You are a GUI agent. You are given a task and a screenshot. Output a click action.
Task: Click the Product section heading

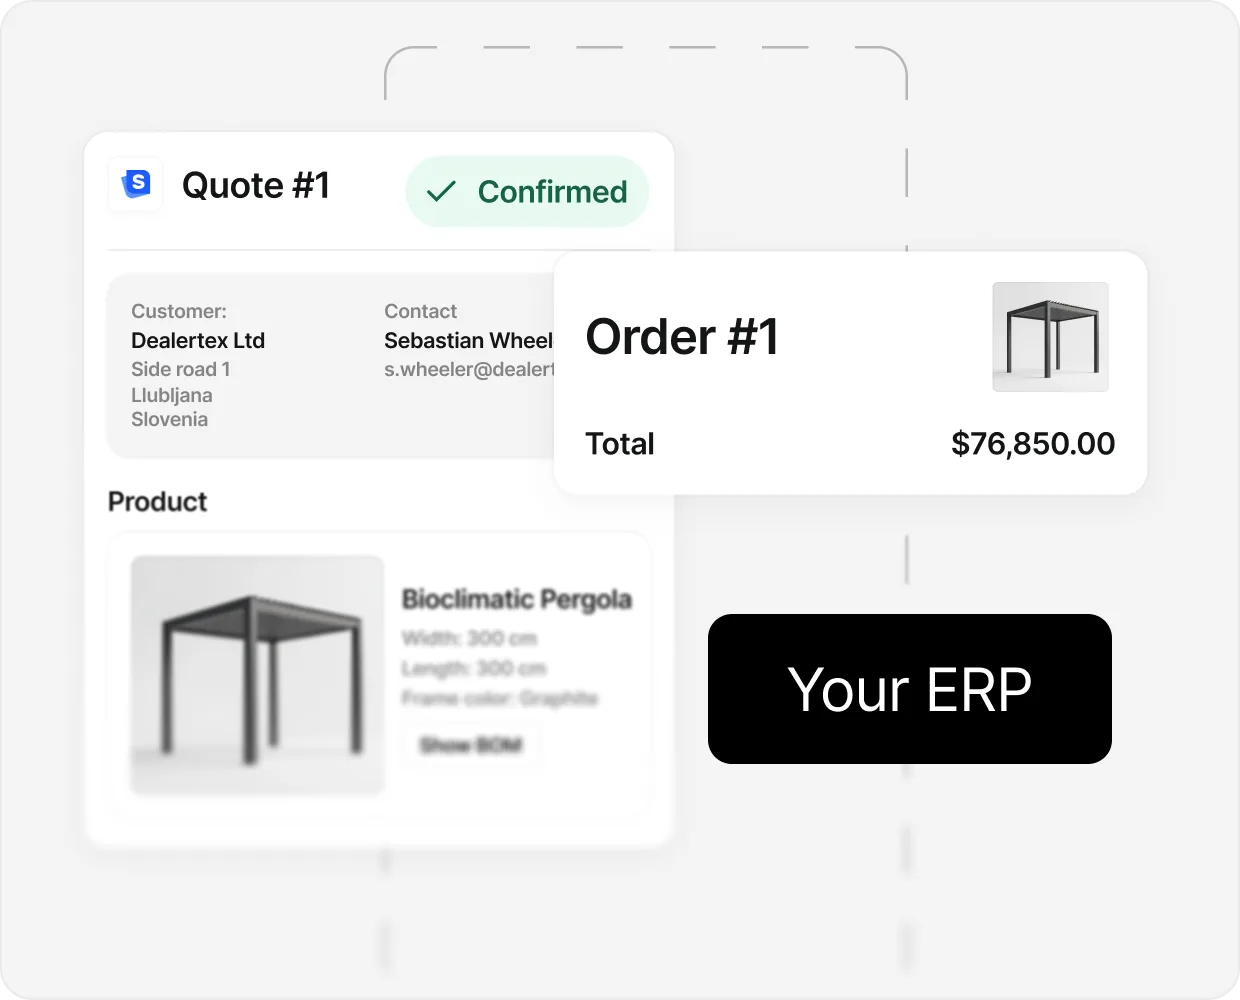(157, 501)
